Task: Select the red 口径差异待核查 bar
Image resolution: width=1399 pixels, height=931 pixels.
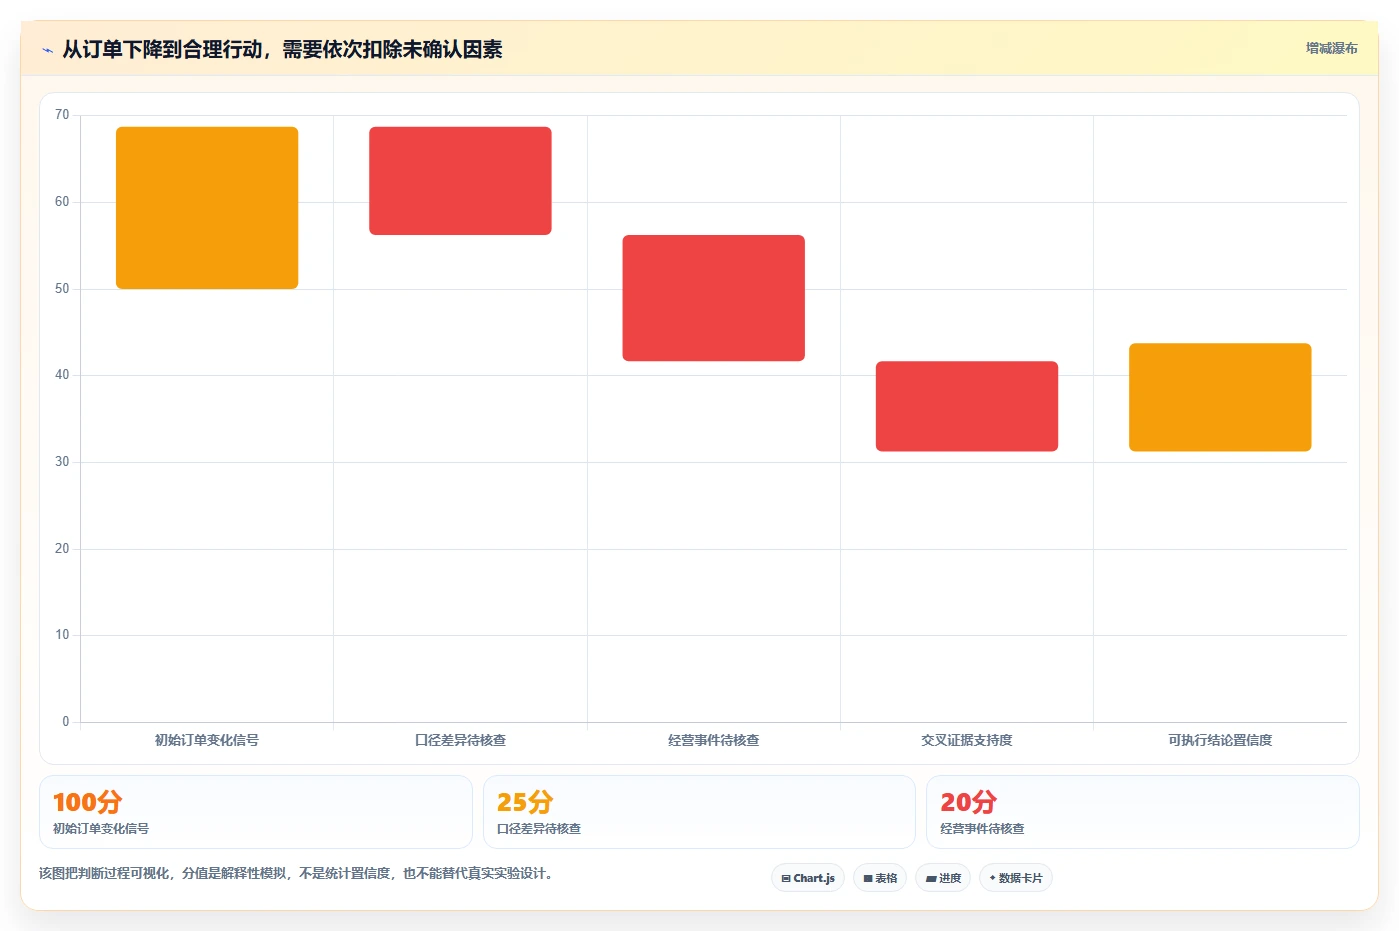Action: pos(460,181)
